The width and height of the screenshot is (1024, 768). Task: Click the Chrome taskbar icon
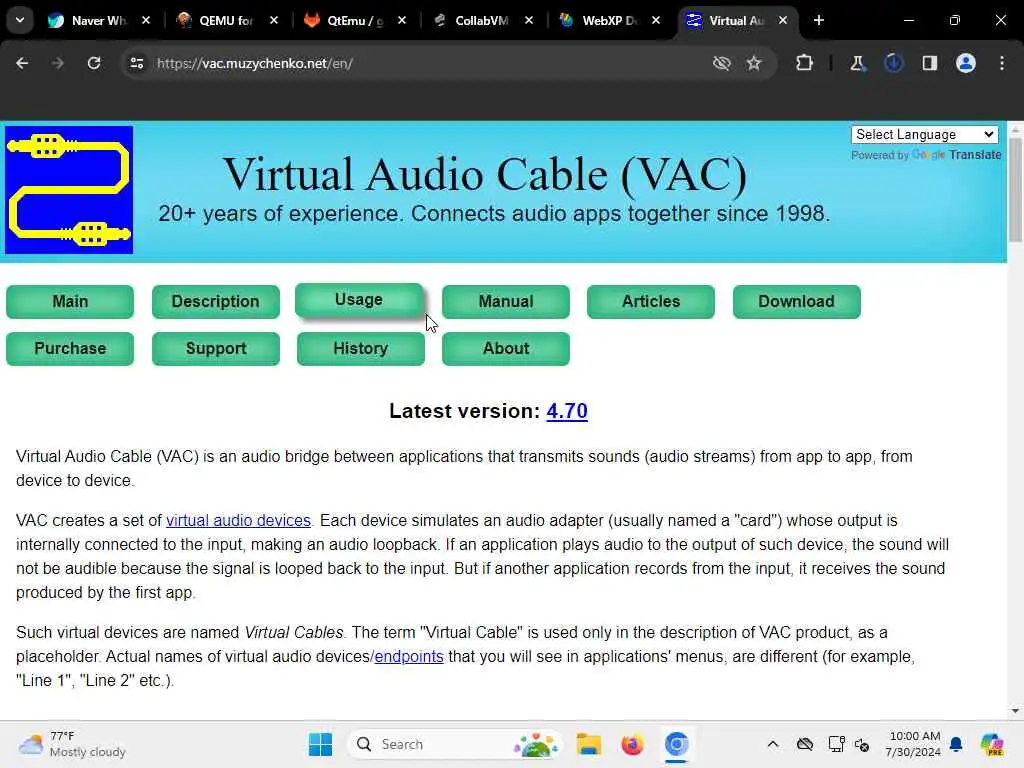(x=677, y=744)
